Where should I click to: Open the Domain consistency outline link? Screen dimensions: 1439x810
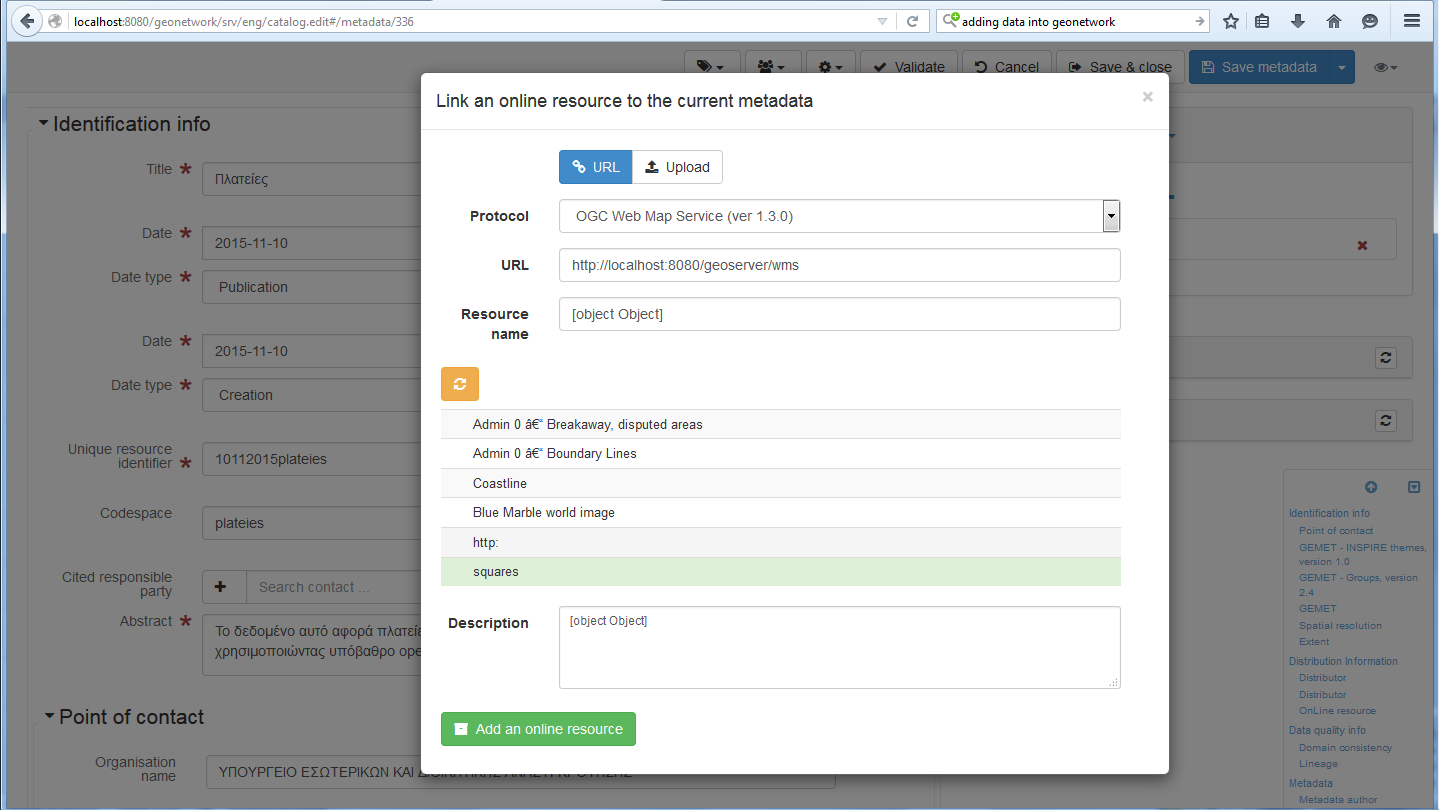click(x=1345, y=747)
